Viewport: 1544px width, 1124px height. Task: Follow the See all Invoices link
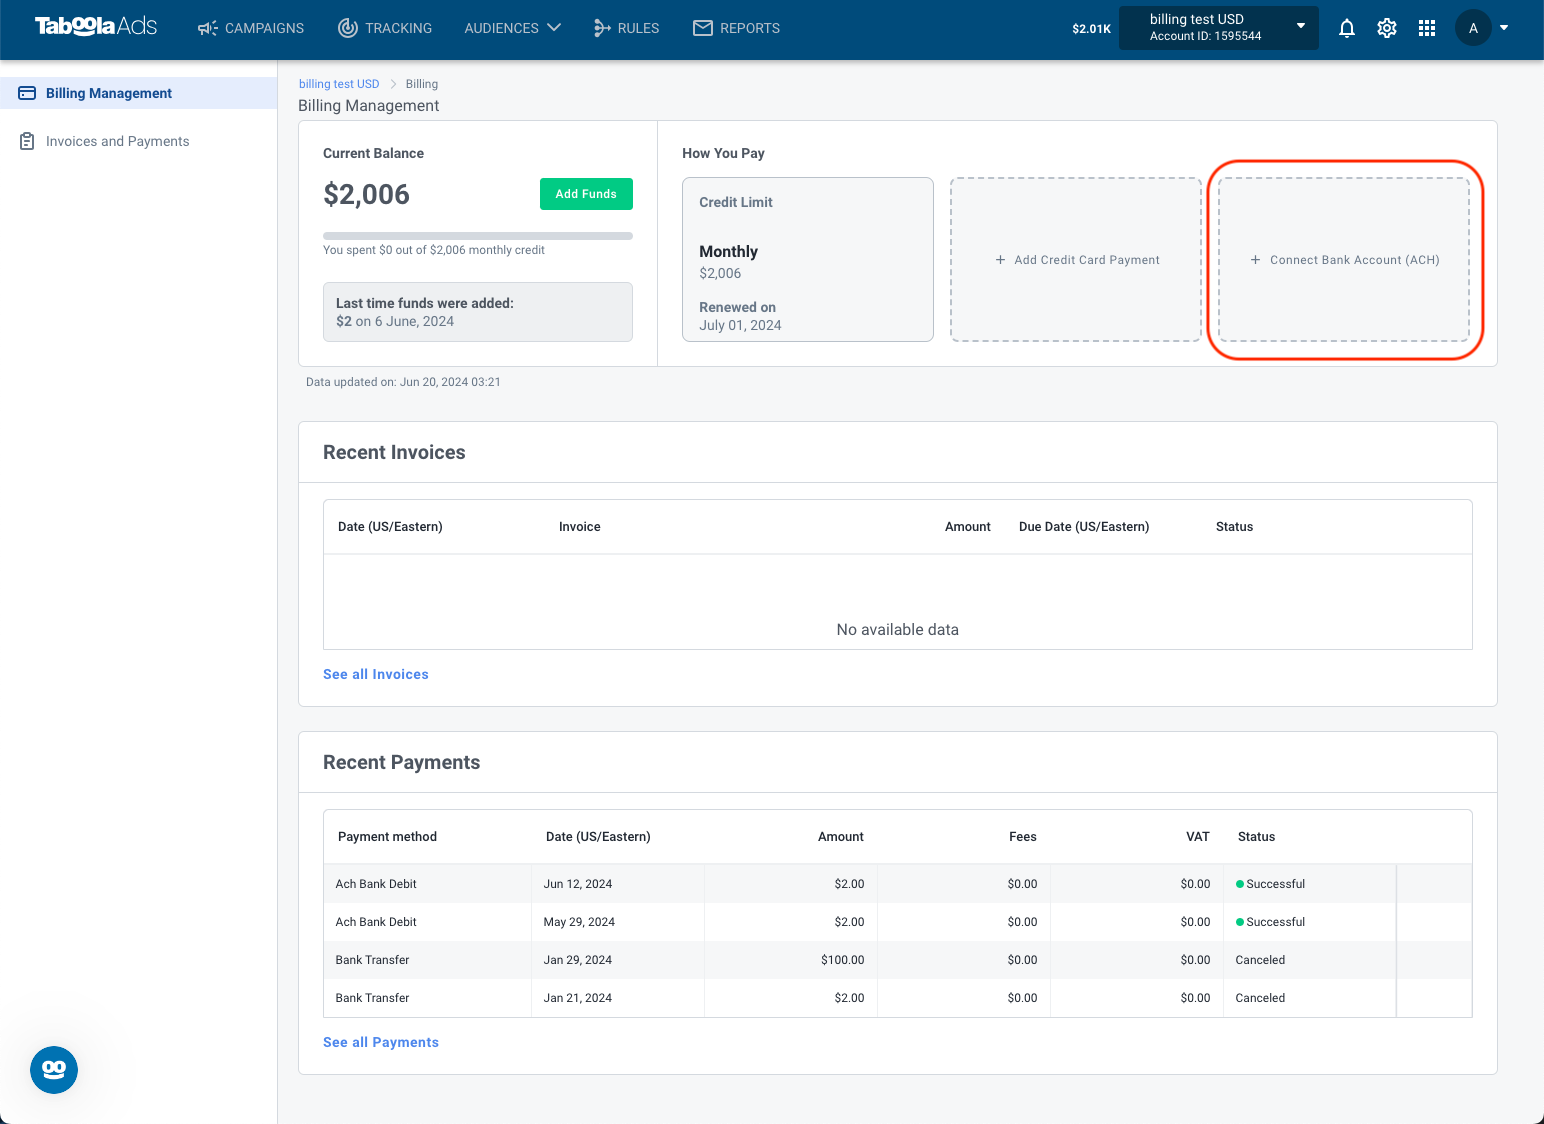coord(376,674)
